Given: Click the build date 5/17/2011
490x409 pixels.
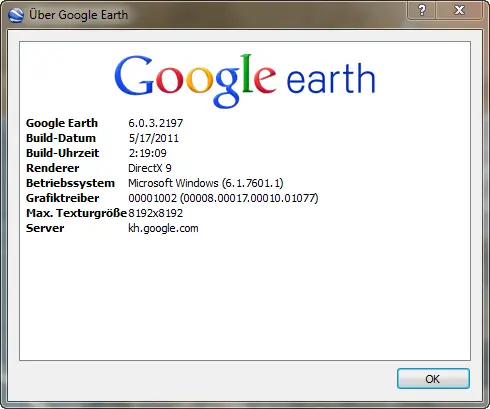Looking at the screenshot, I should 154,138.
